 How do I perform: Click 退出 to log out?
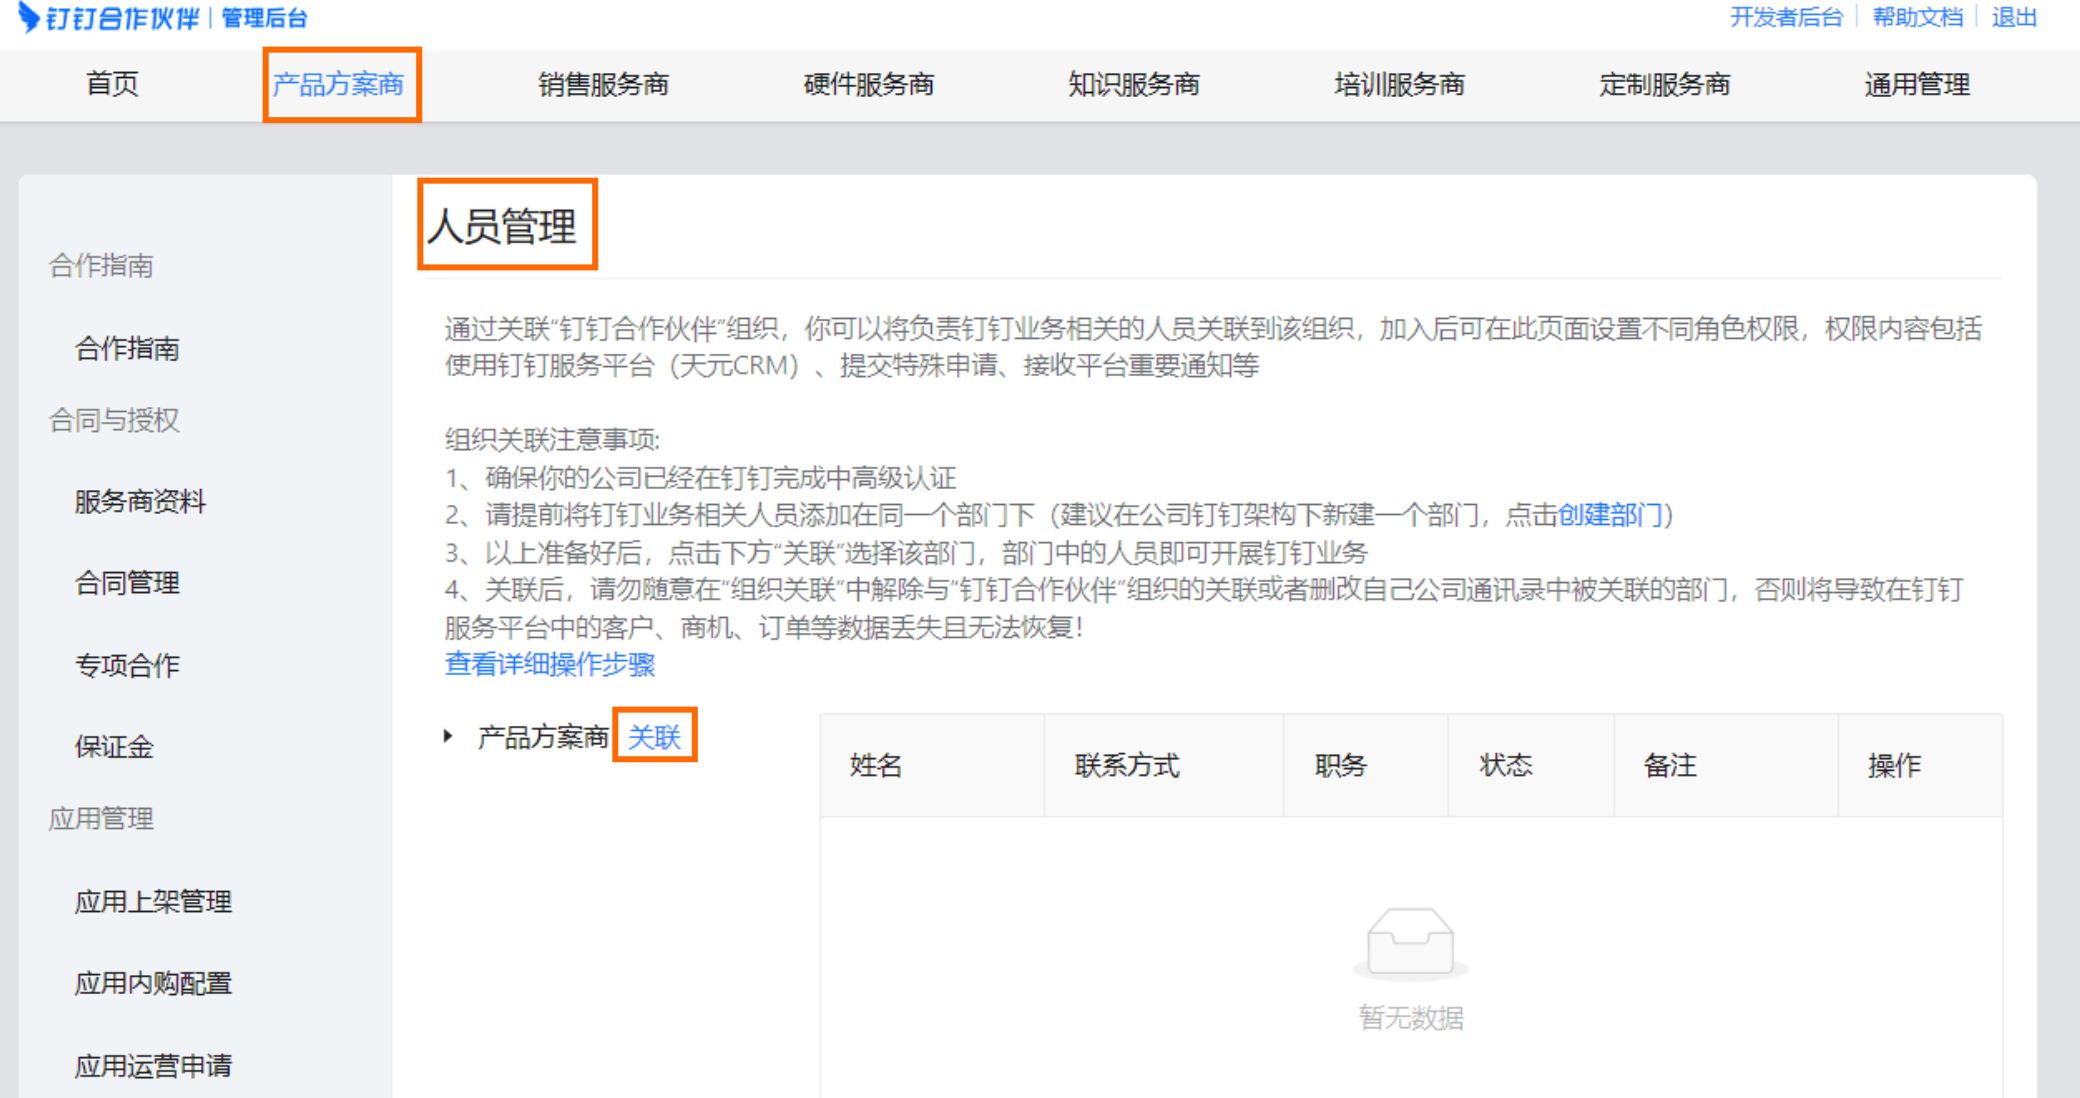pos(2013,17)
